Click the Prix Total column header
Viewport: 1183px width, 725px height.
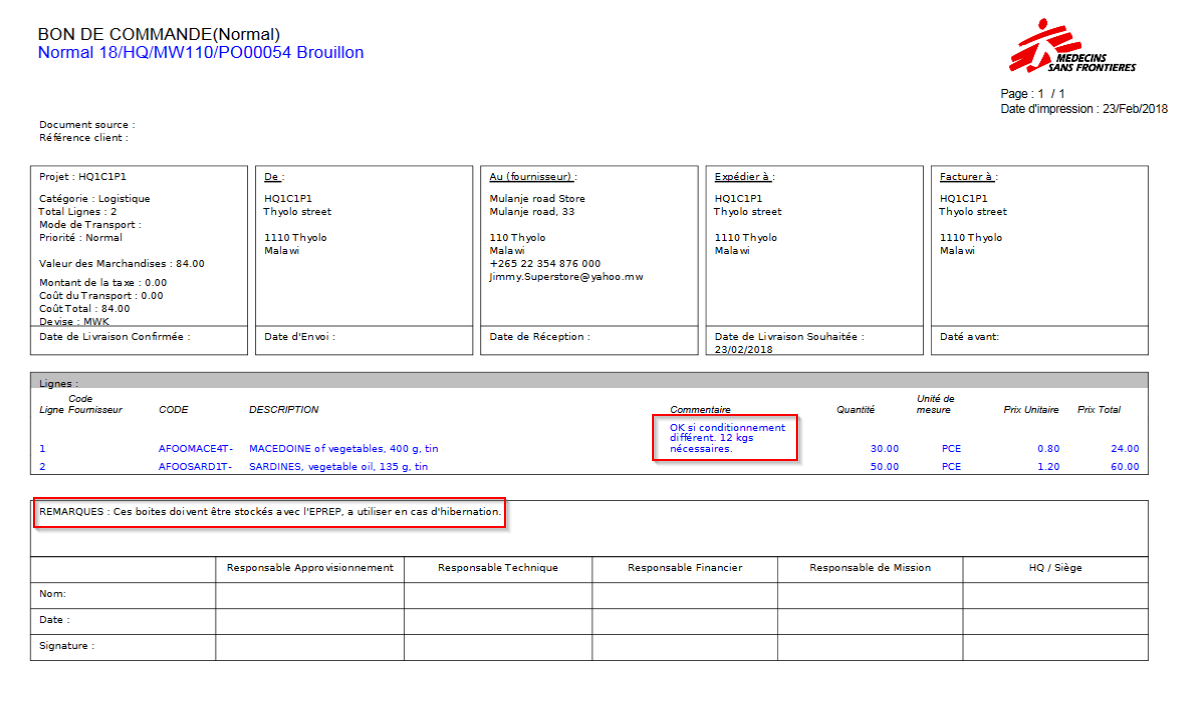click(1098, 410)
